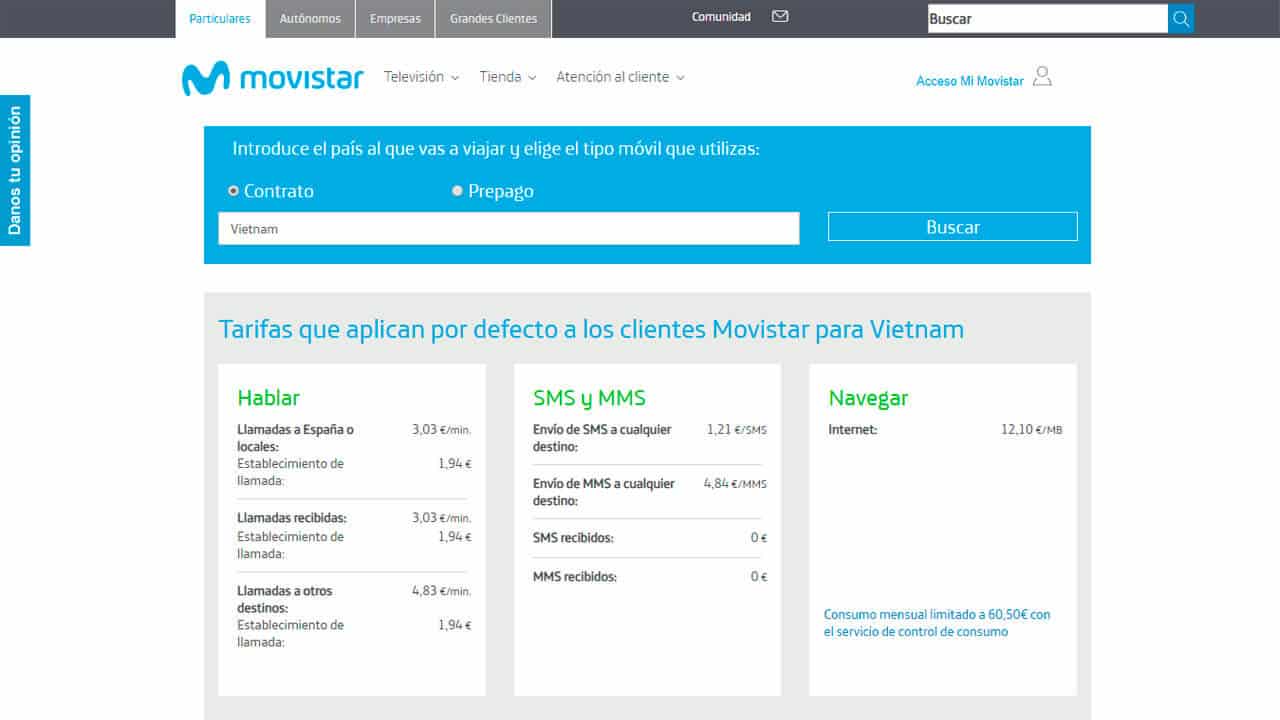Click the Internet label in Navegar
This screenshot has width=1280, height=720.
pos(852,430)
